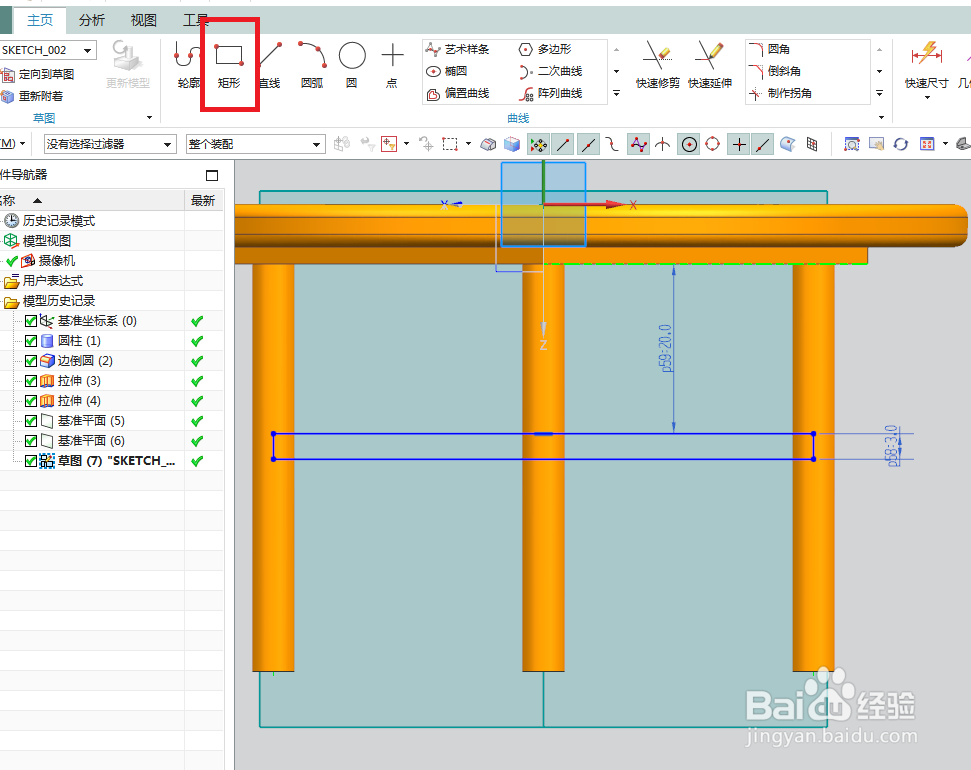Toggle enable snap point icon
This screenshot has width=971, height=770.
point(538,144)
